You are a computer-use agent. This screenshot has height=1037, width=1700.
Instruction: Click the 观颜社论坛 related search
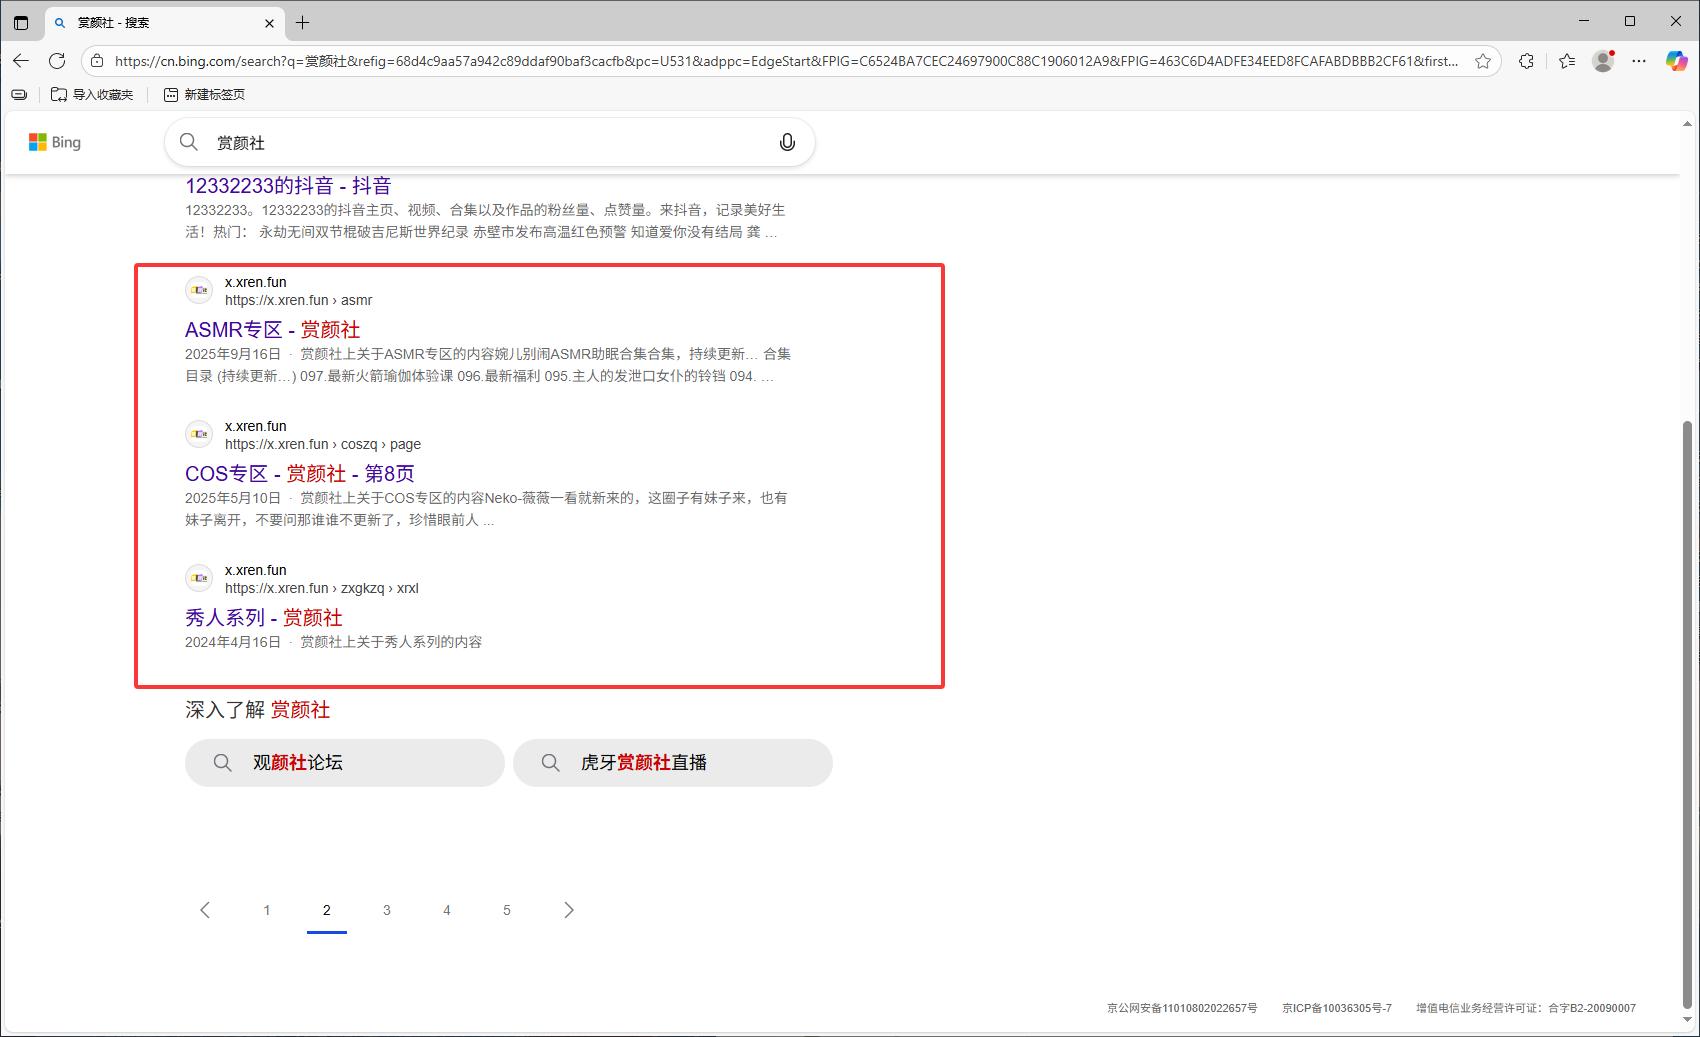click(x=344, y=763)
